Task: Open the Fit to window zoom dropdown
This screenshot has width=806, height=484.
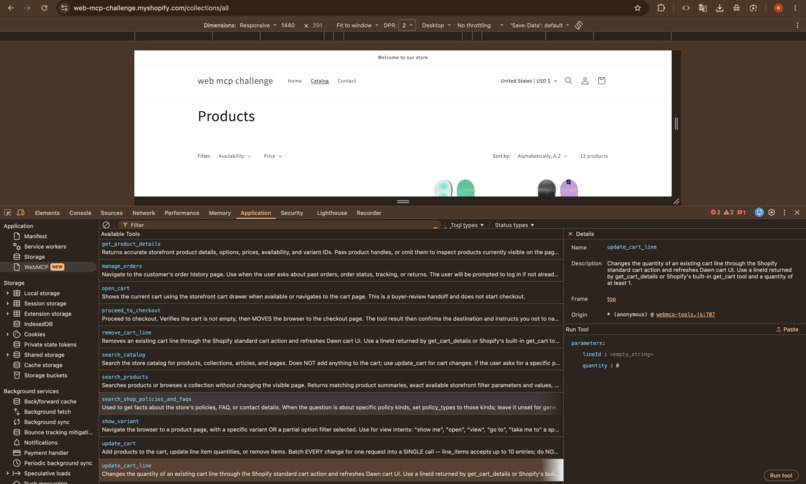Action: tap(357, 25)
